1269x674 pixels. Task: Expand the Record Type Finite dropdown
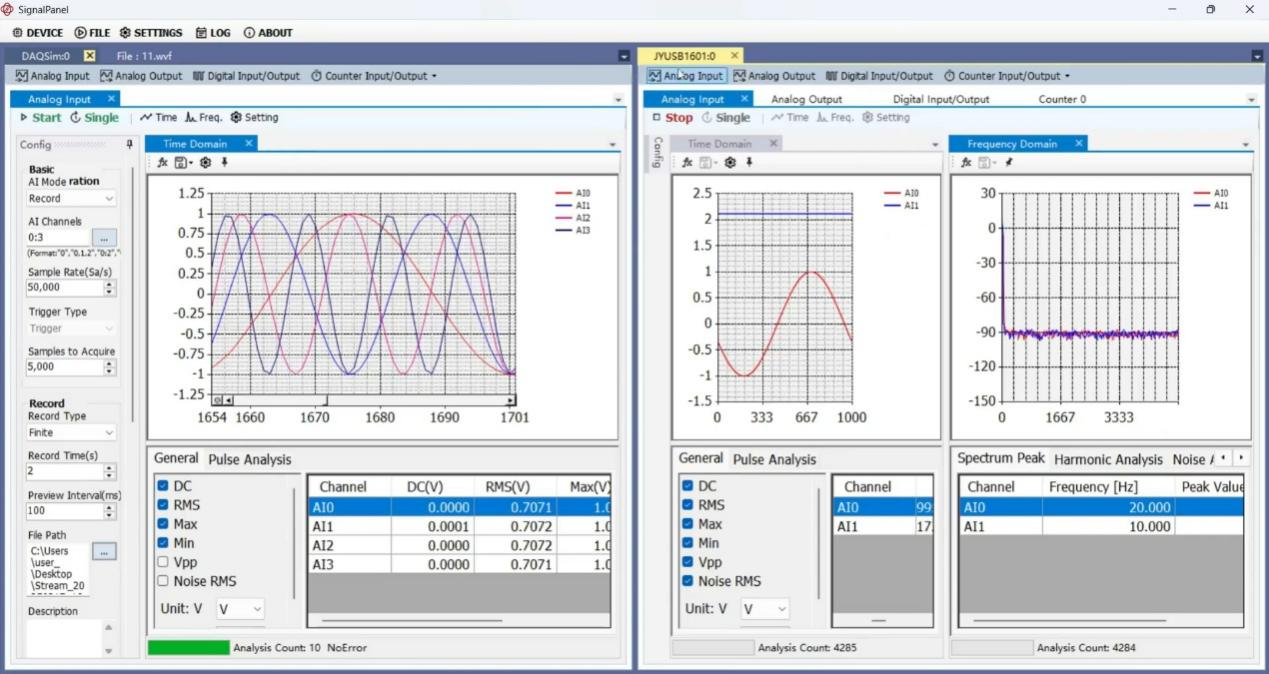coord(71,433)
